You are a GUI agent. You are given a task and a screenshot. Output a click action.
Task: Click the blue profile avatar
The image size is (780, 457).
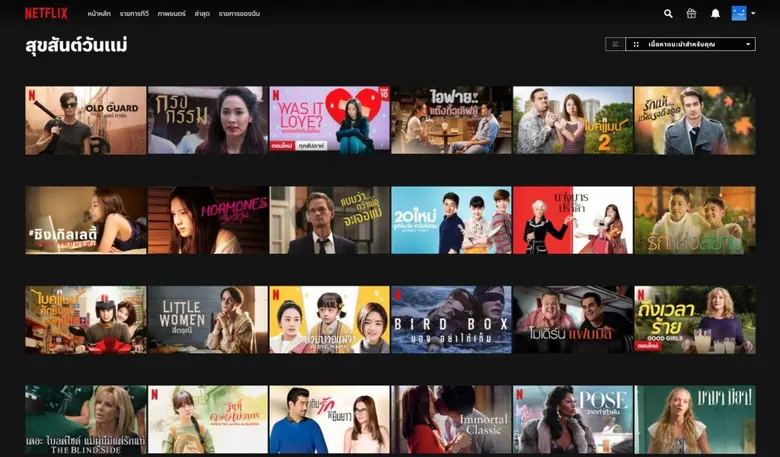pyautogui.click(x=739, y=13)
